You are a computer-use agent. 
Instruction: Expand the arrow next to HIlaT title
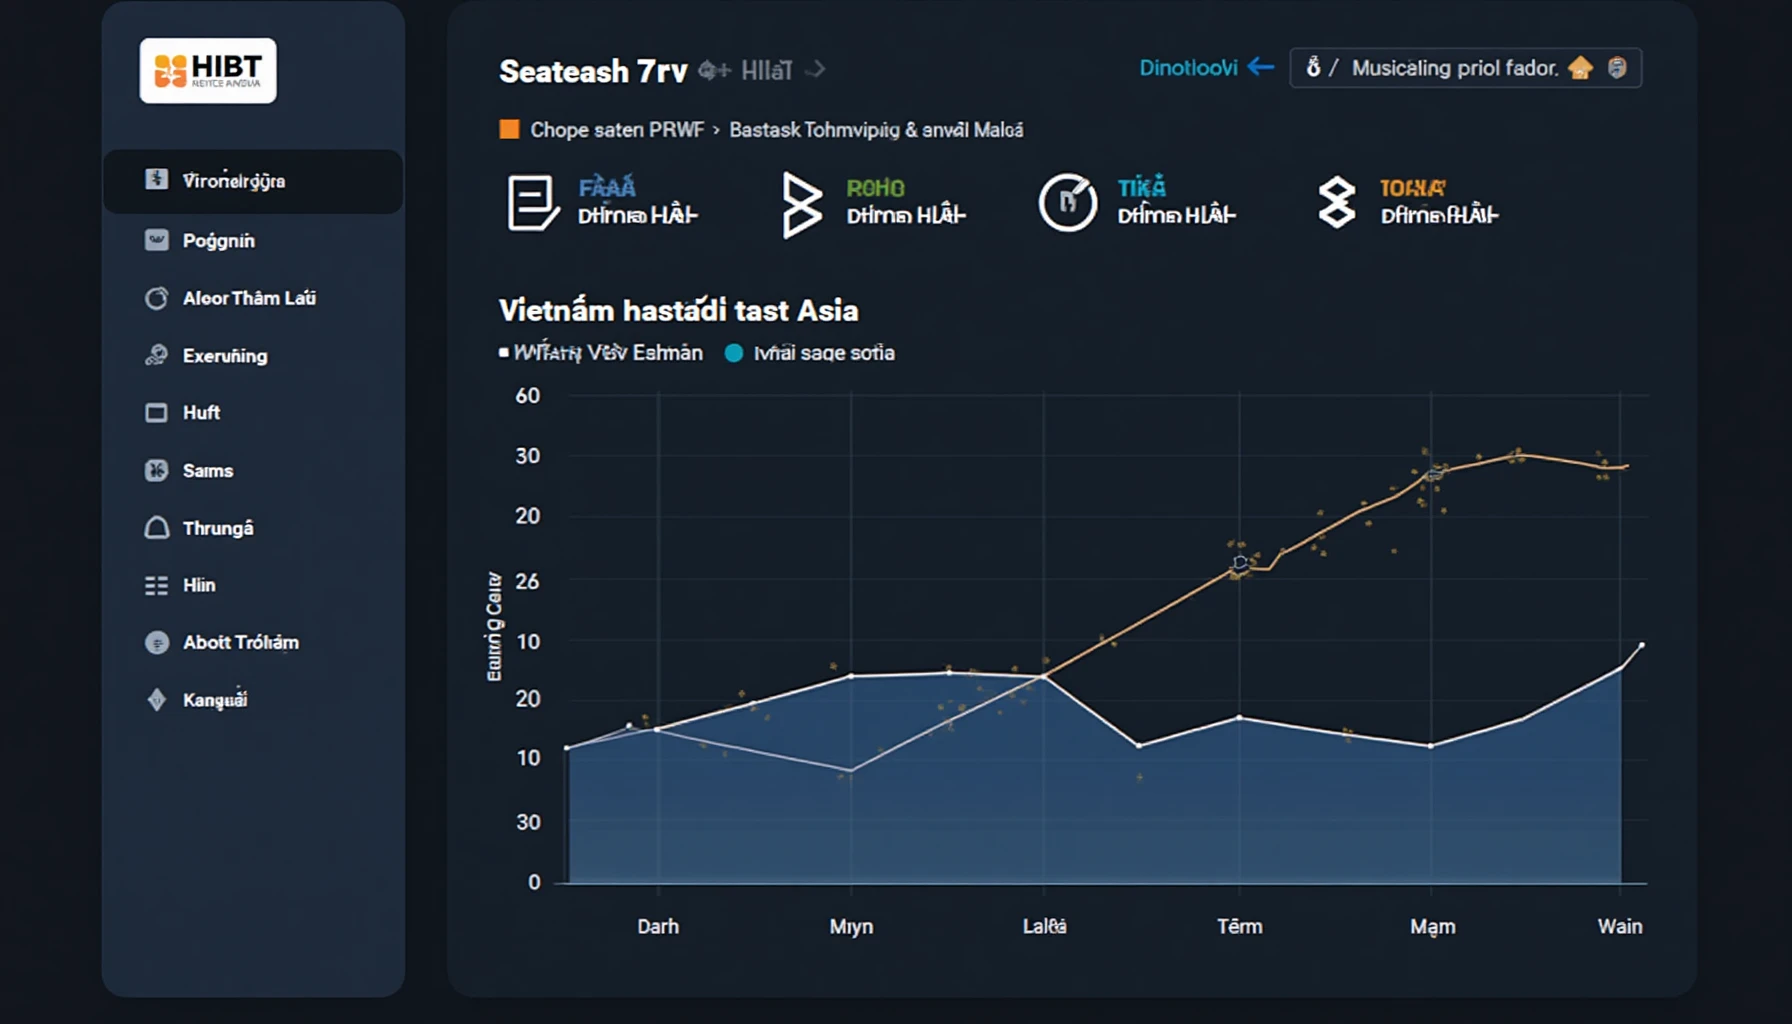(816, 69)
